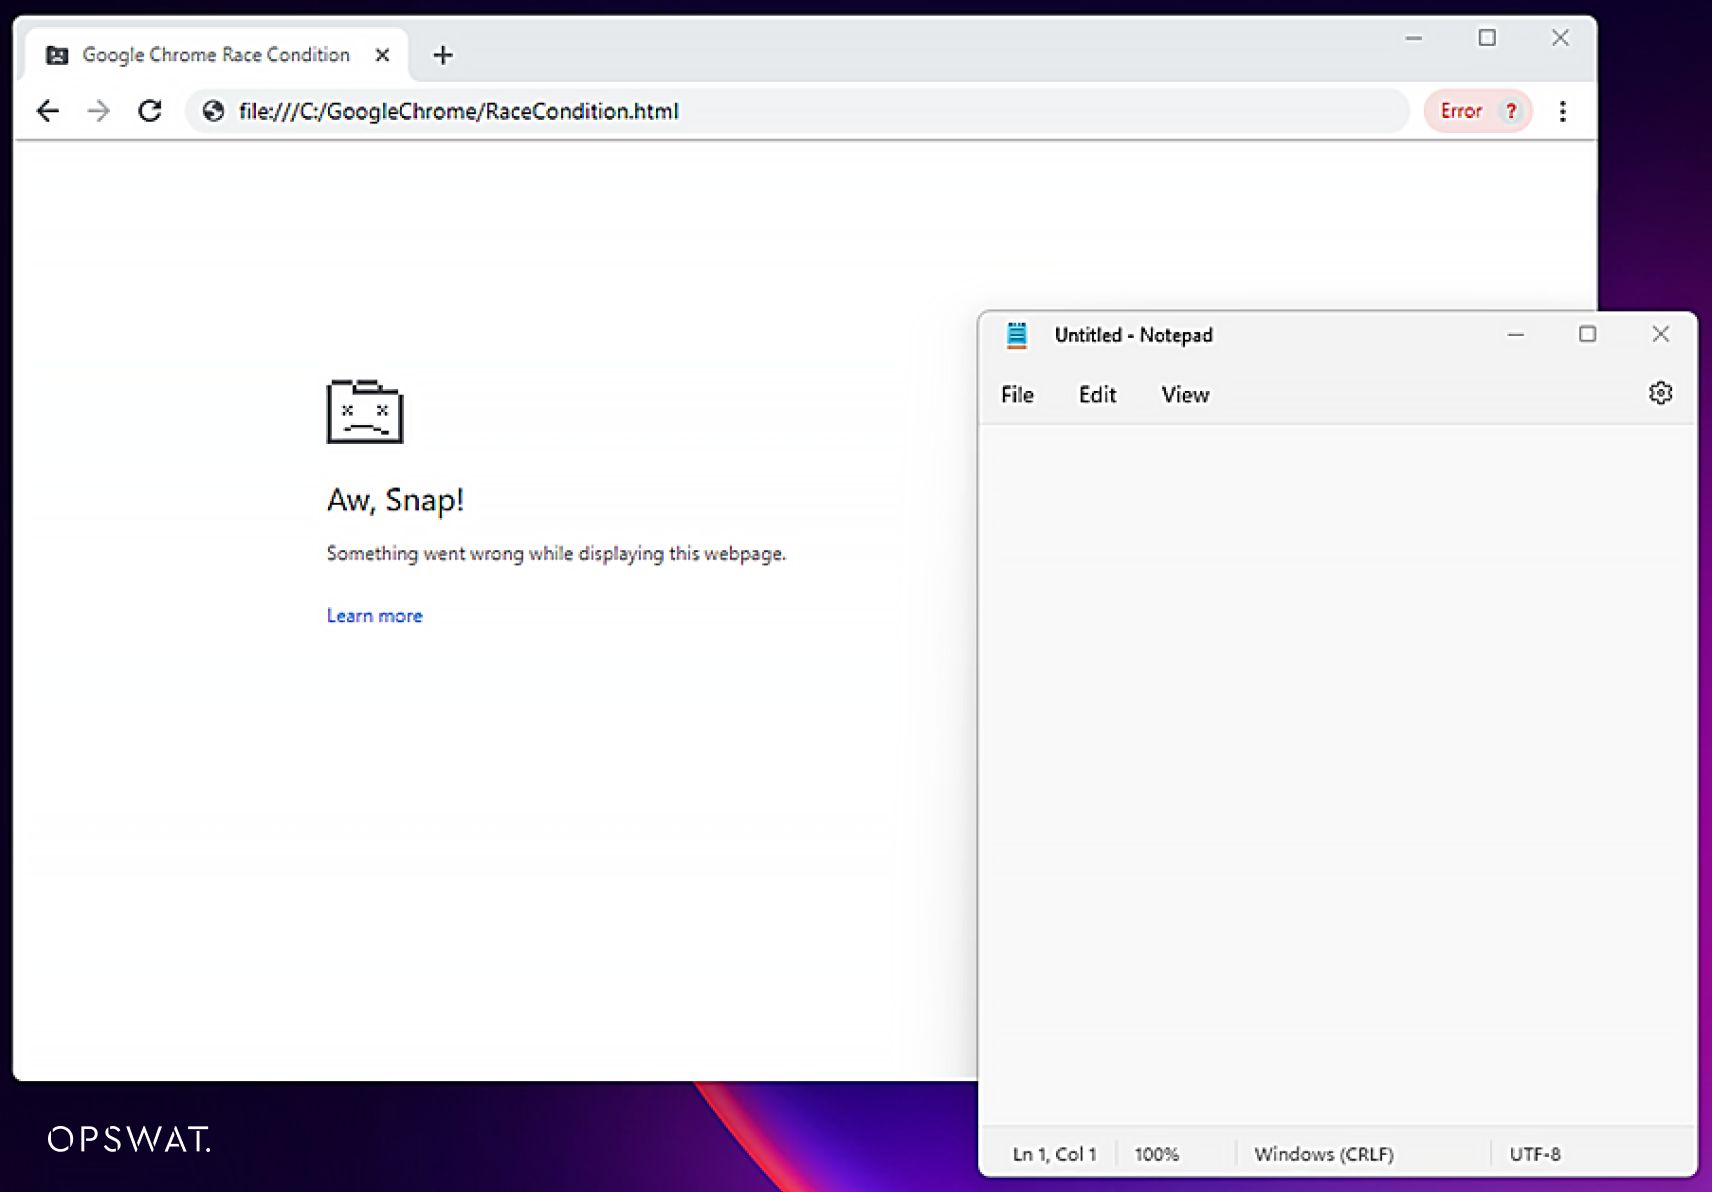
Task: Open the Learn more link
Action: (374, 616)
